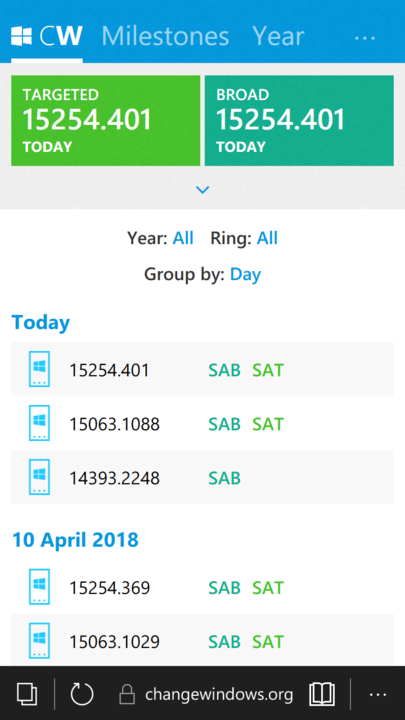This screenshot has width=405, height=720.
Task: Open the Broad 15254.401 tile
Action: tap(299, 120)
